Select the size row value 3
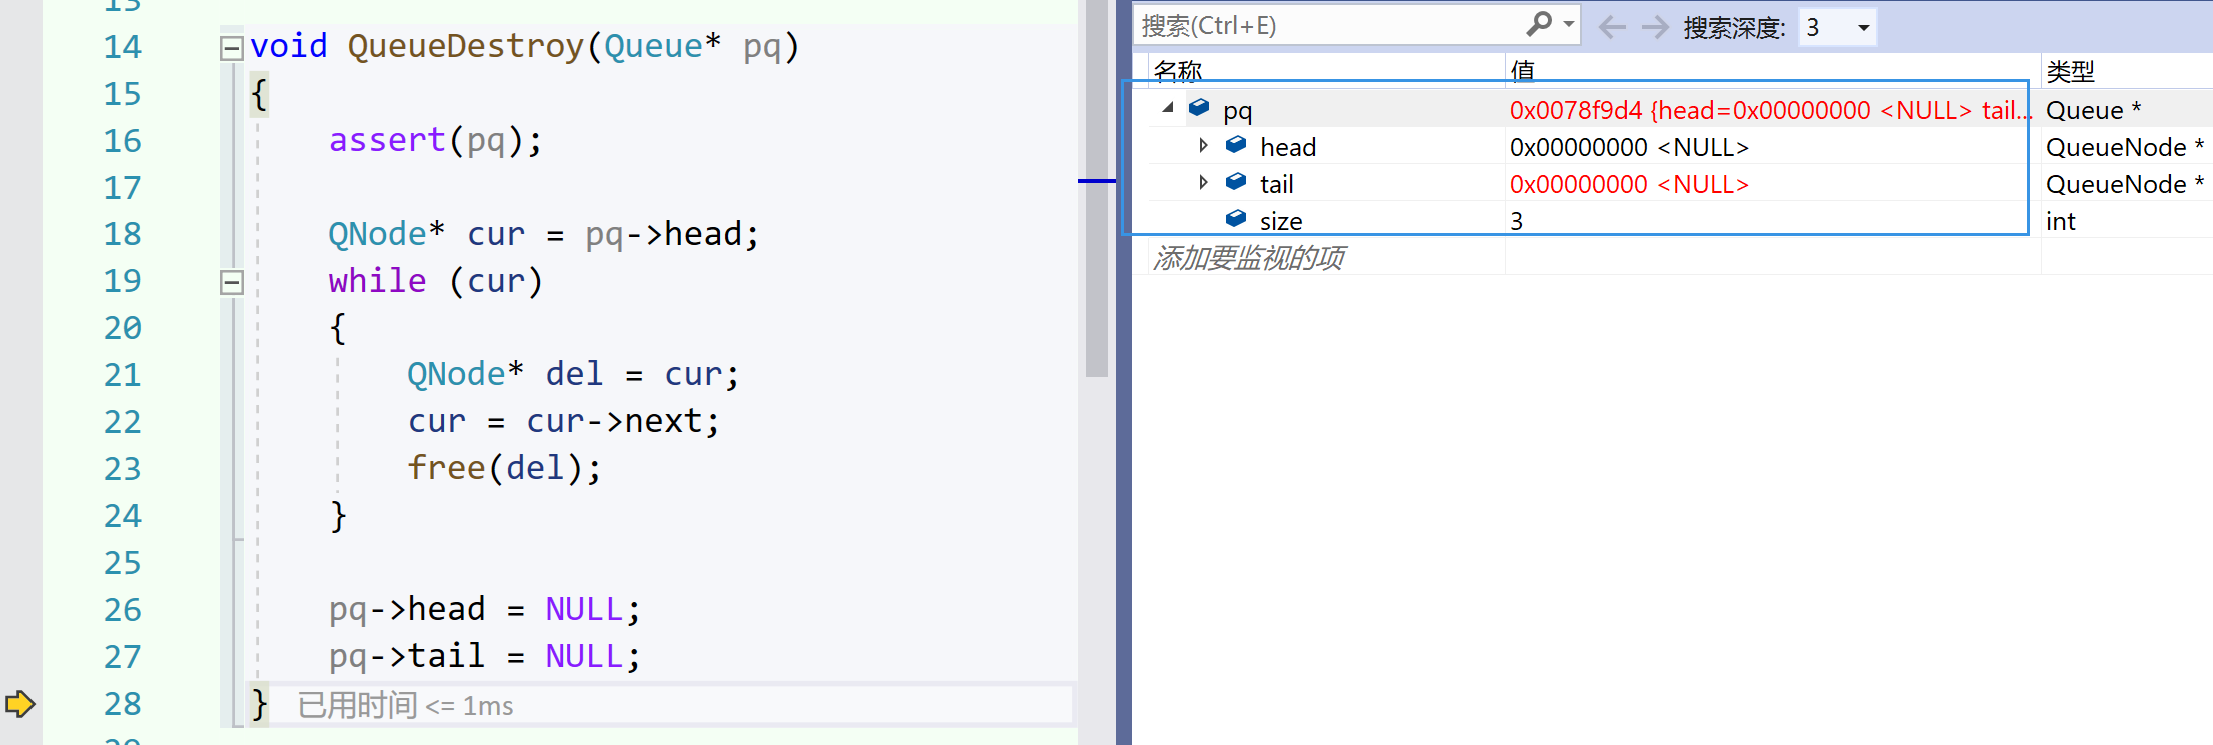Image resolution: width=2213 pixels, height=745 pixels. tap(1516, 221)
